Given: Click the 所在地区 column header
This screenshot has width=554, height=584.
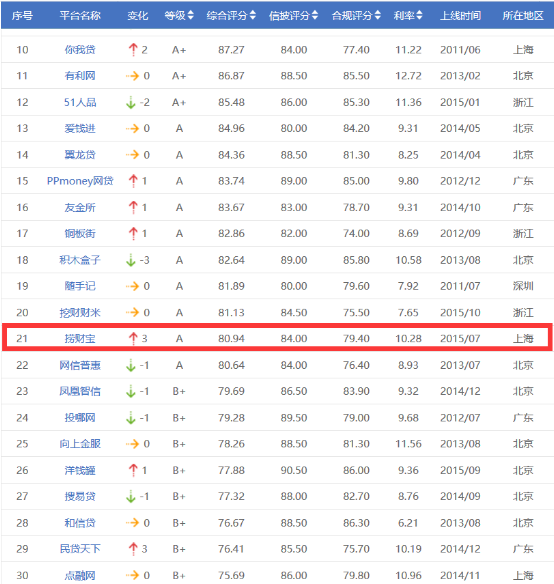Looking at the screenshot, I should point(523,16).
